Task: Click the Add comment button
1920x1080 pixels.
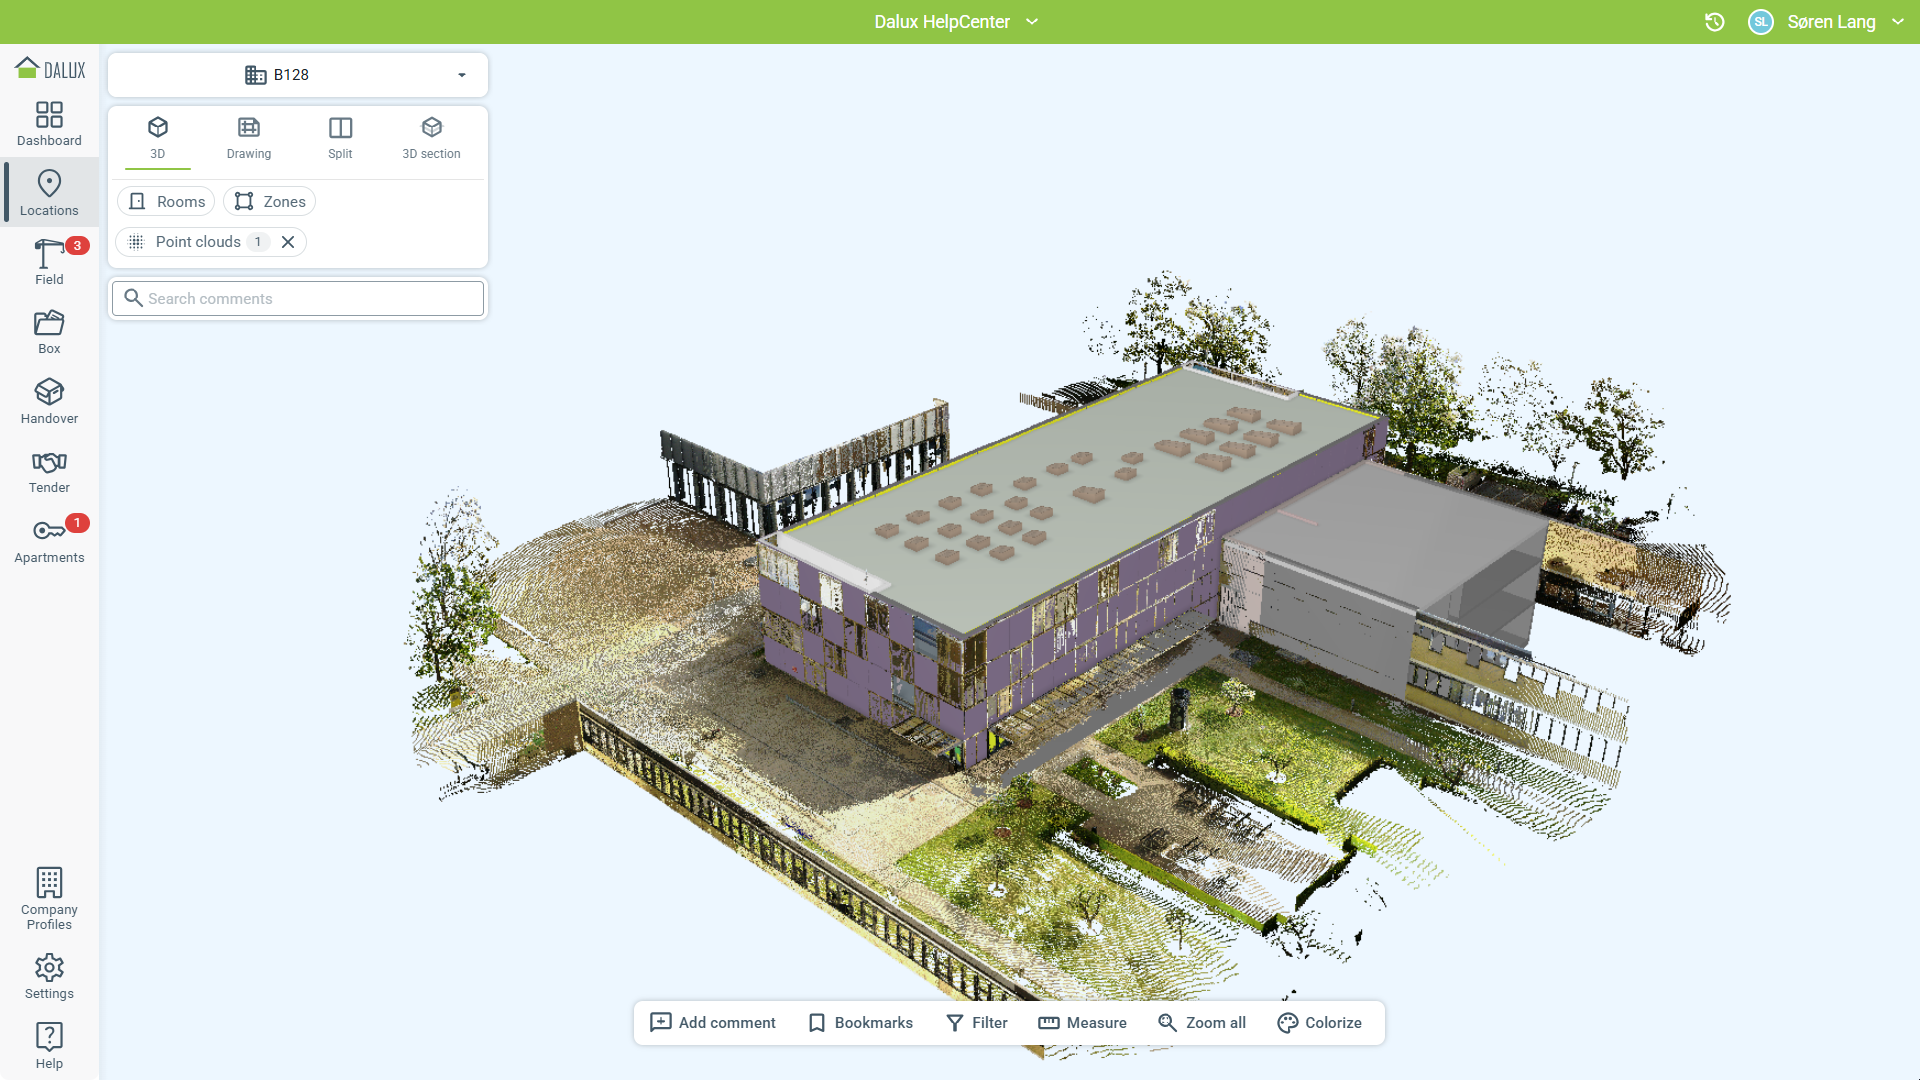Action: pos(713,1022)
